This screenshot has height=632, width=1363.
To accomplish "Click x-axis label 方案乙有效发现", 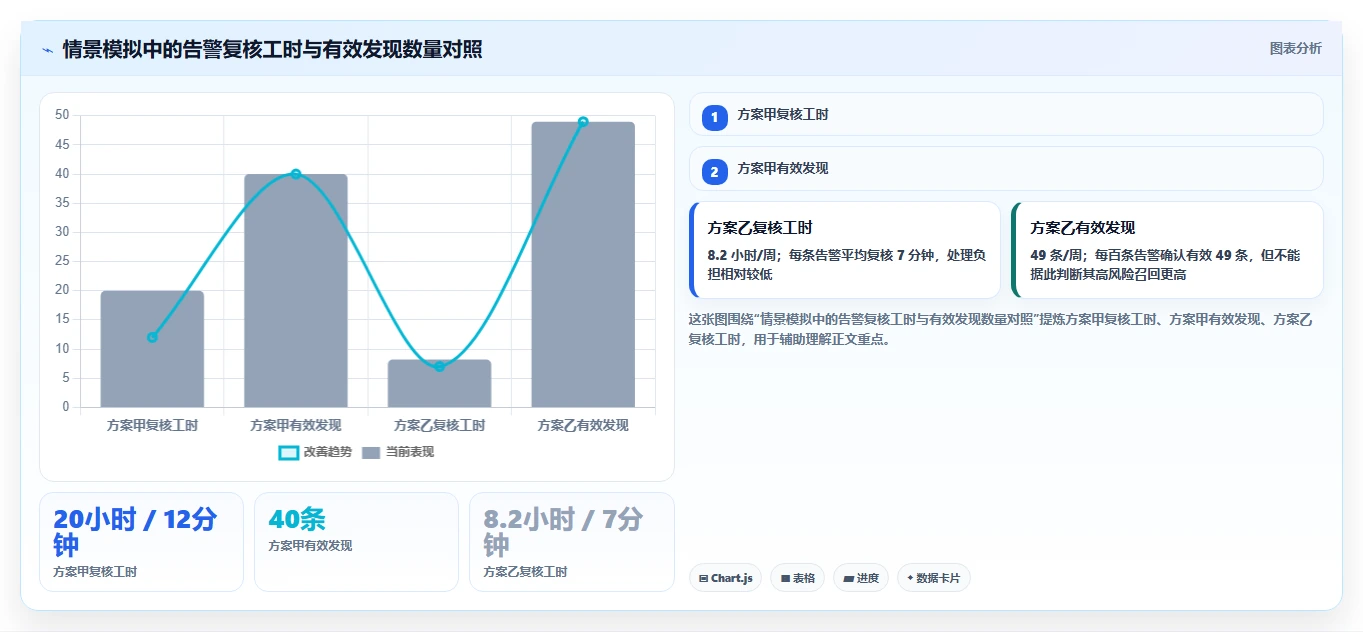I will (583, 425).
